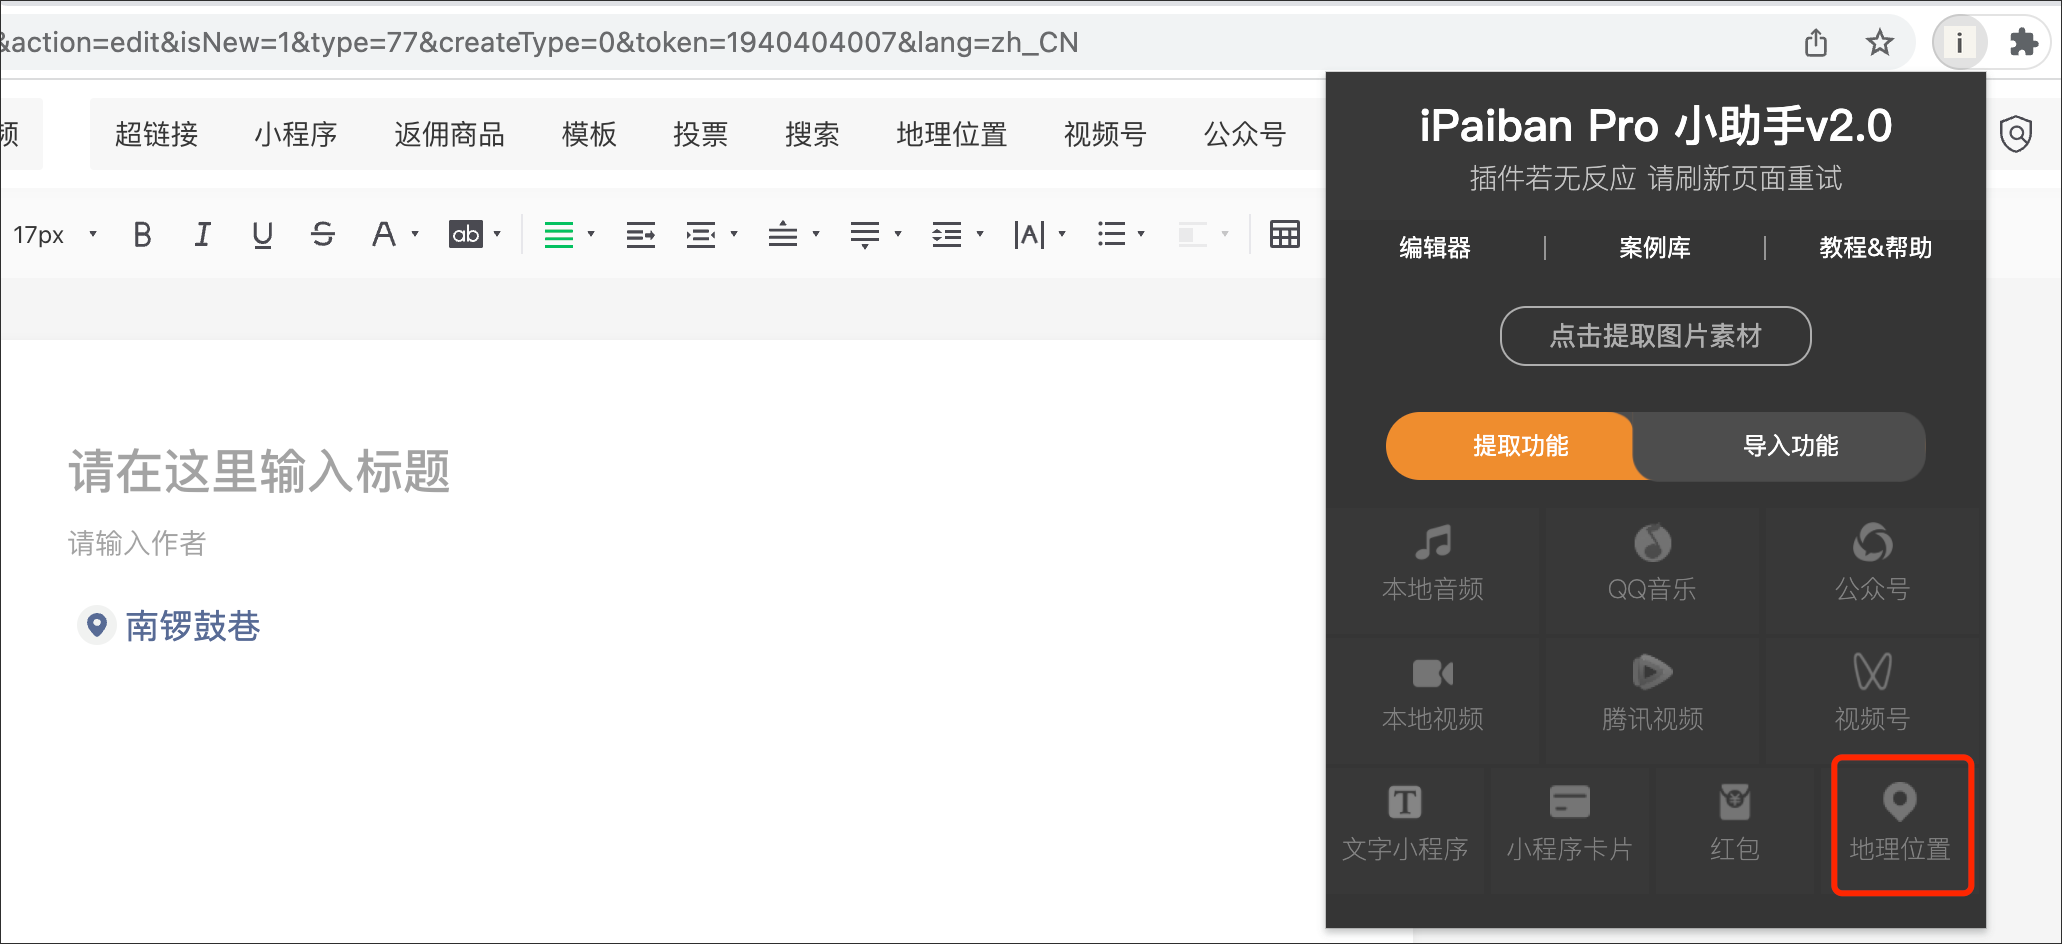This screenshot has width=2062, height=944.
Task: Open the 案例库 link in plugin panel
Action: (1654, 248)
